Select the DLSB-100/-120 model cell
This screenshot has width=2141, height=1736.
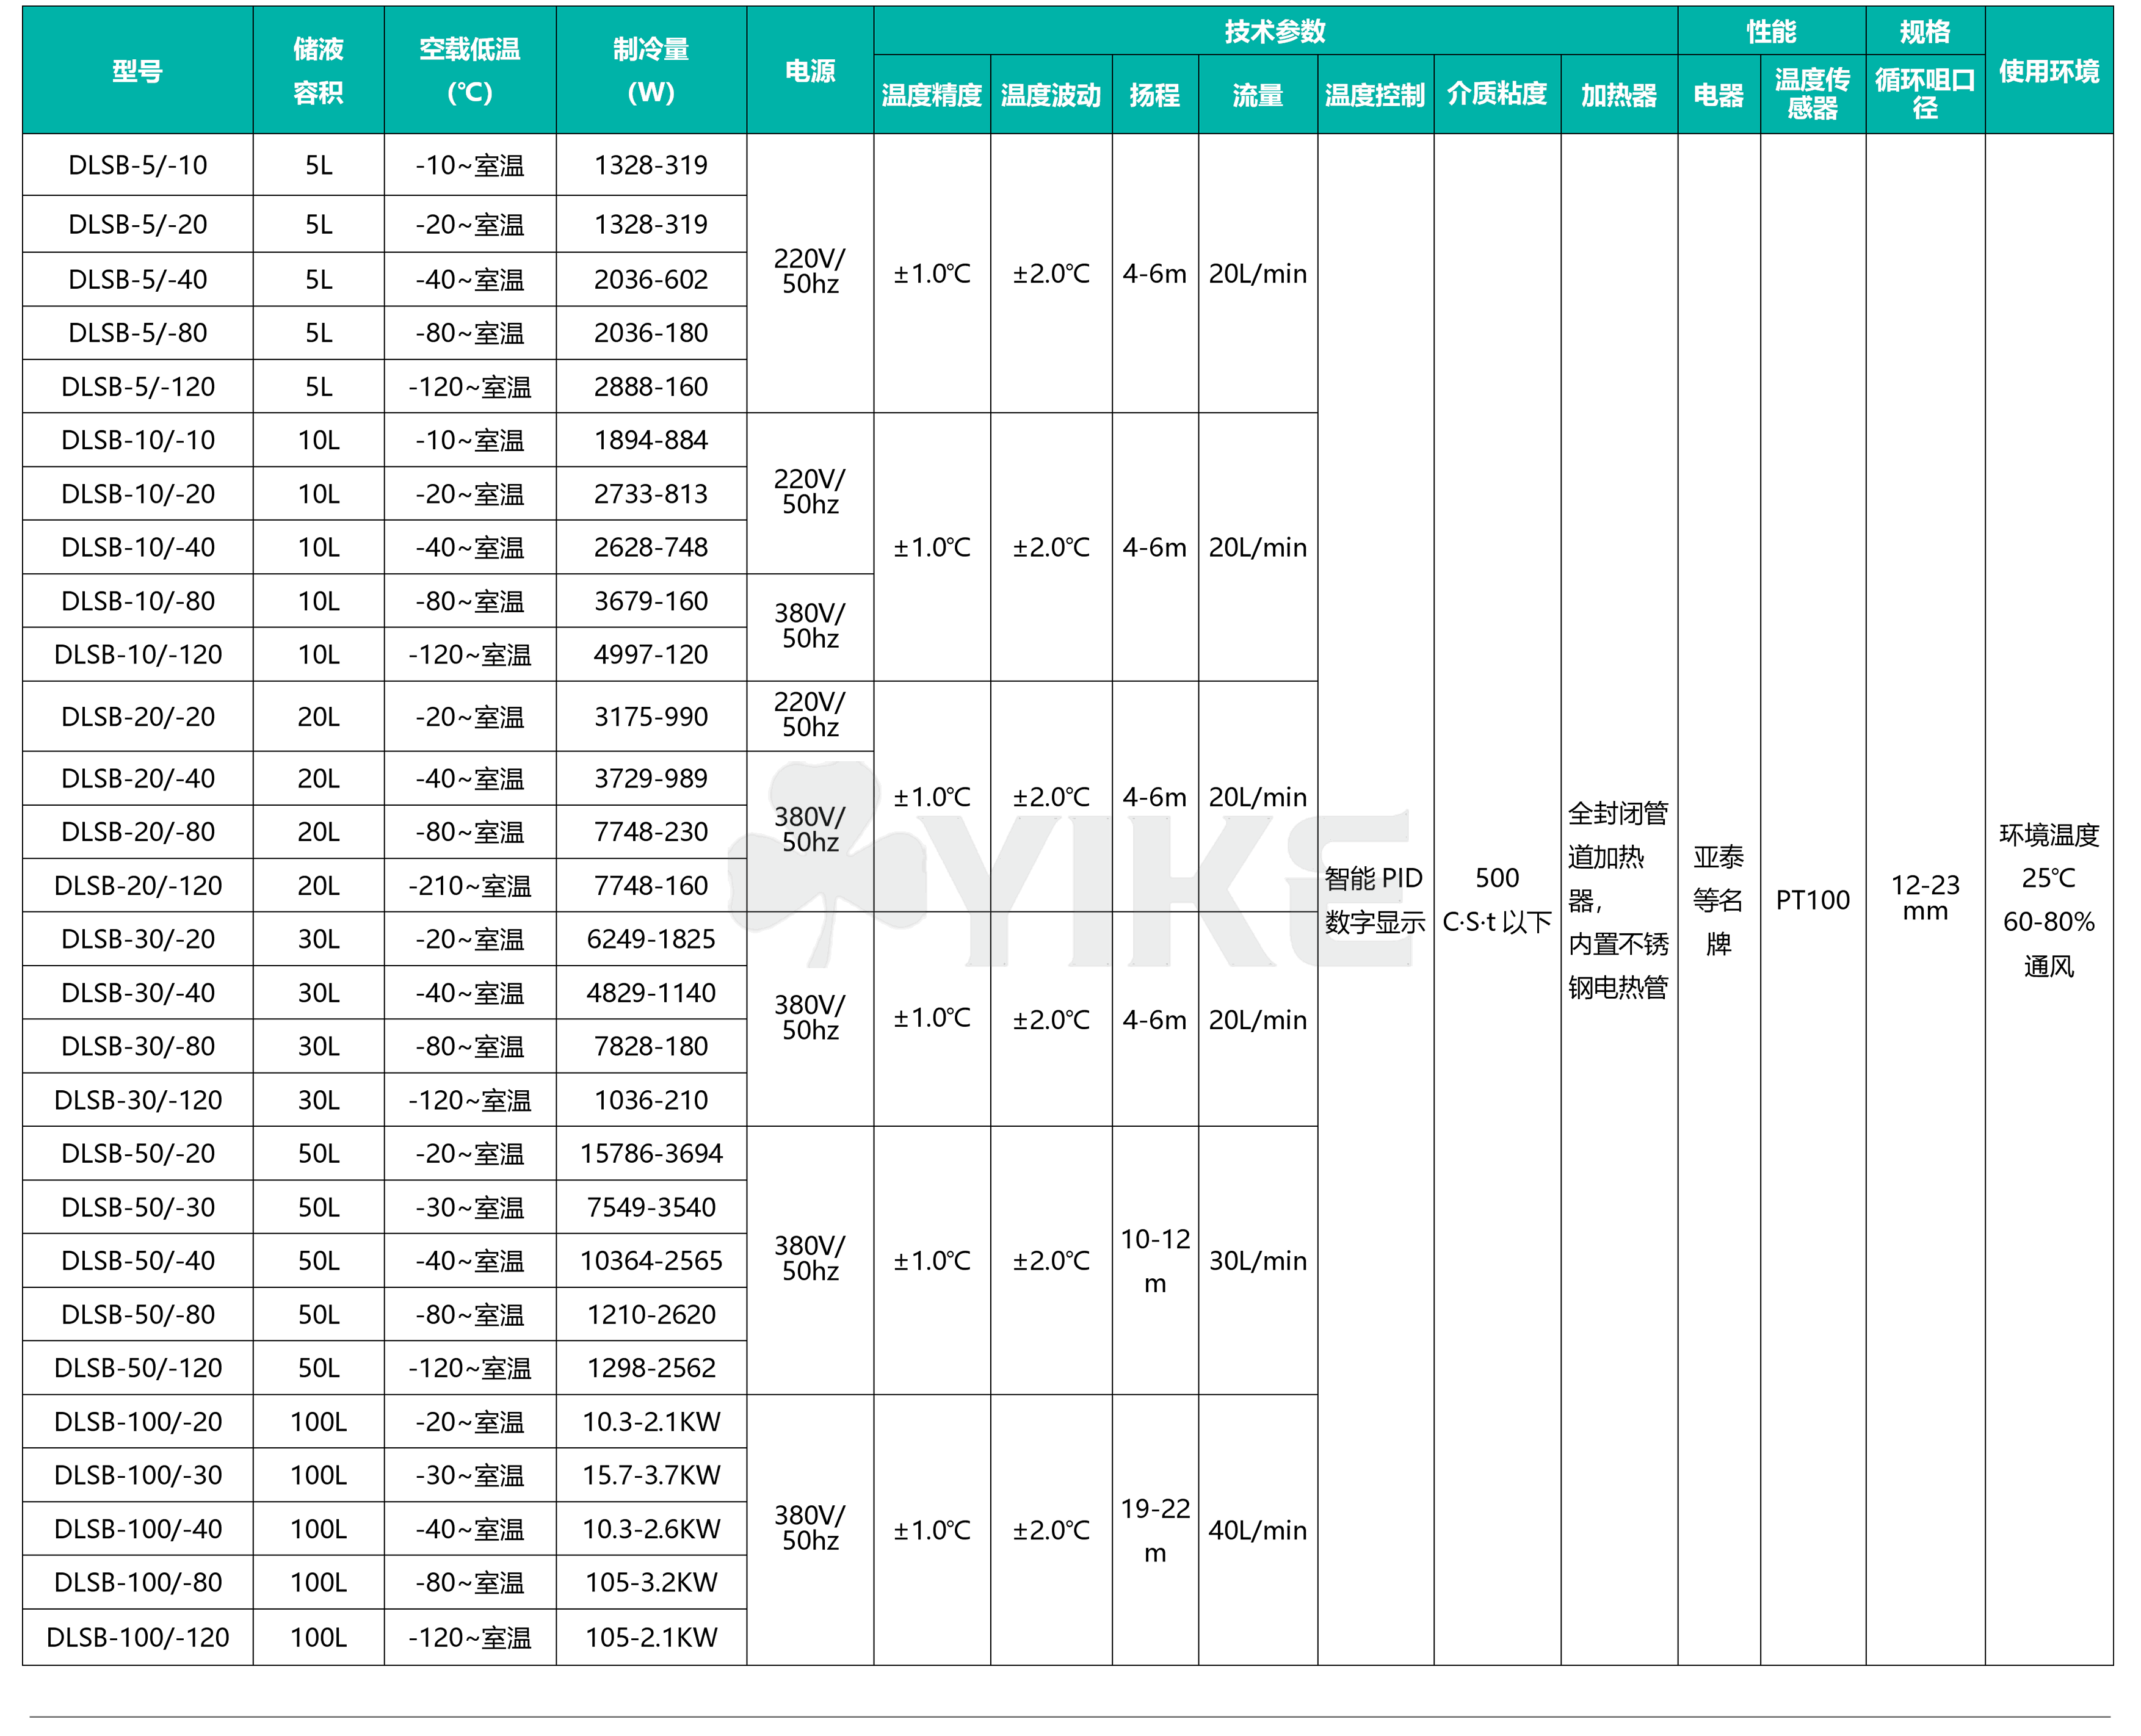click(x=137, y=1637)
